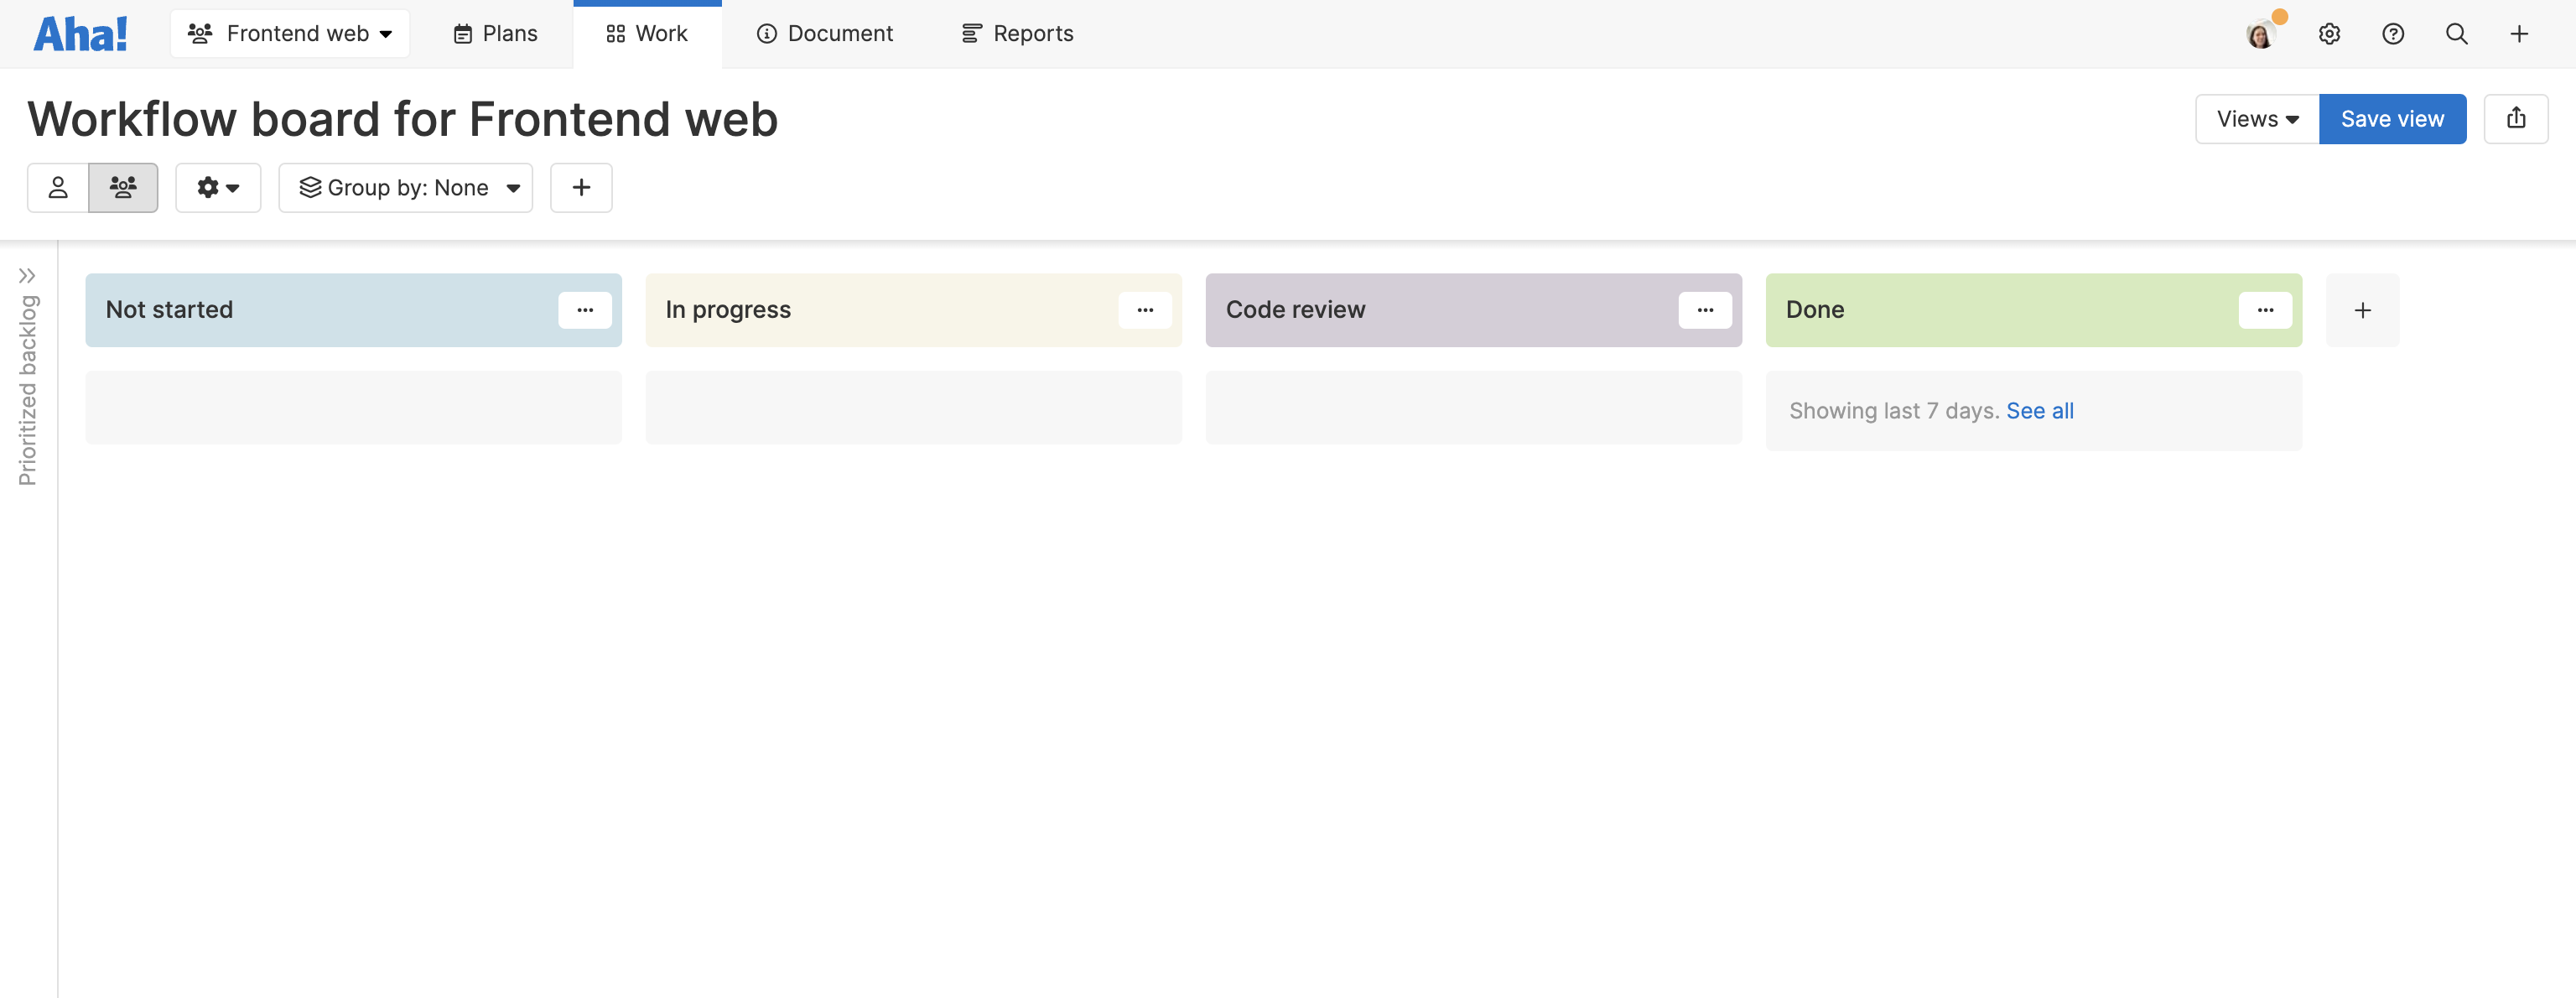
Task: Open the Frontend web workspace dropdown
Action: [290, 33]
